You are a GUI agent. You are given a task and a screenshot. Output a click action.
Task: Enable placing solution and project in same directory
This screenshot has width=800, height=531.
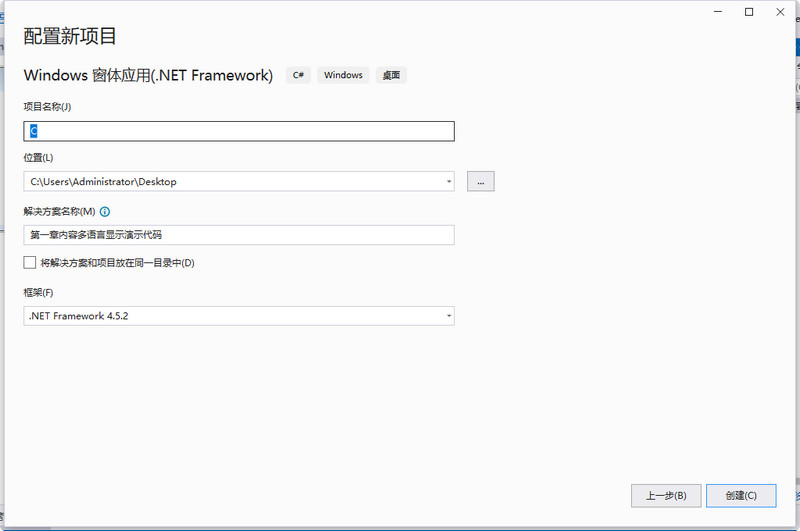click(x=30, y=263)
